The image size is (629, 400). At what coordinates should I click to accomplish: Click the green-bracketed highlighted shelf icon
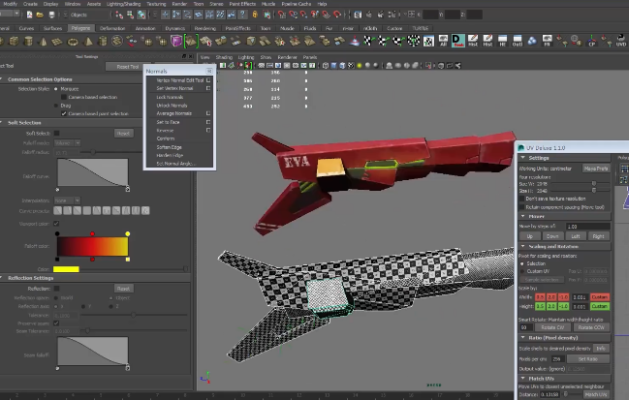[191, 41]
